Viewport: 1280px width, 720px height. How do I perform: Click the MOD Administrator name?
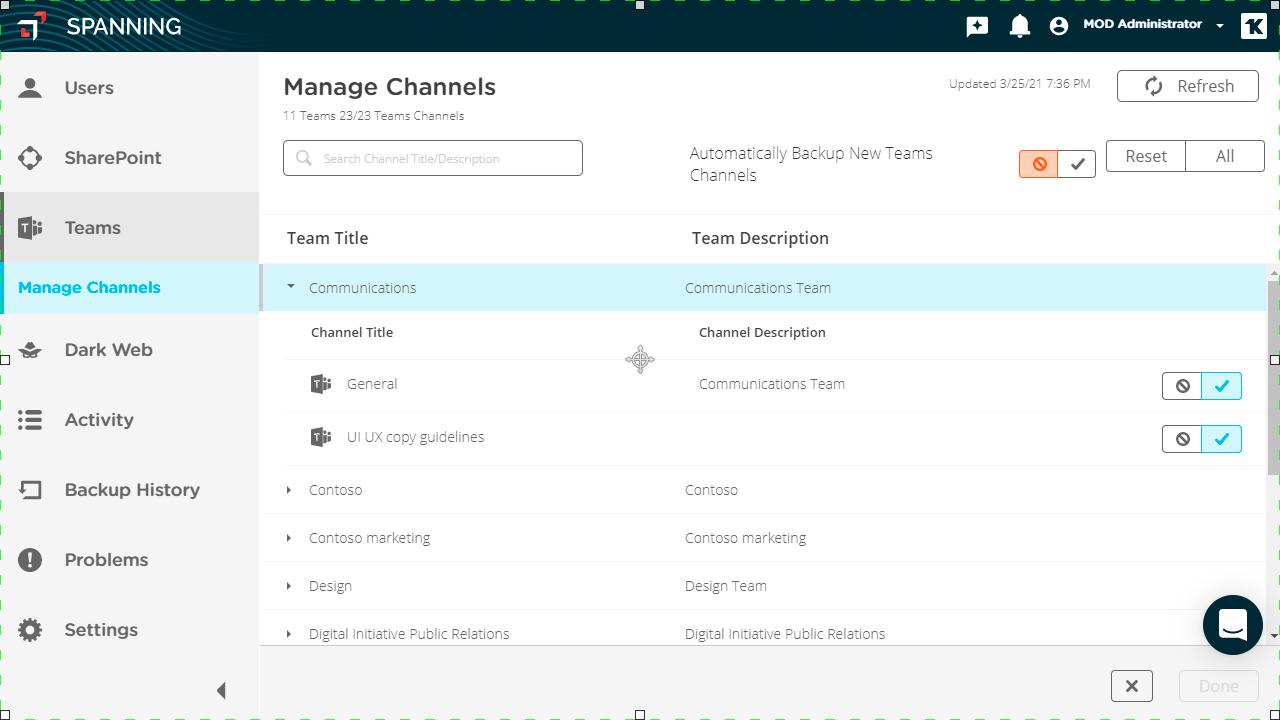(1142, 24)
